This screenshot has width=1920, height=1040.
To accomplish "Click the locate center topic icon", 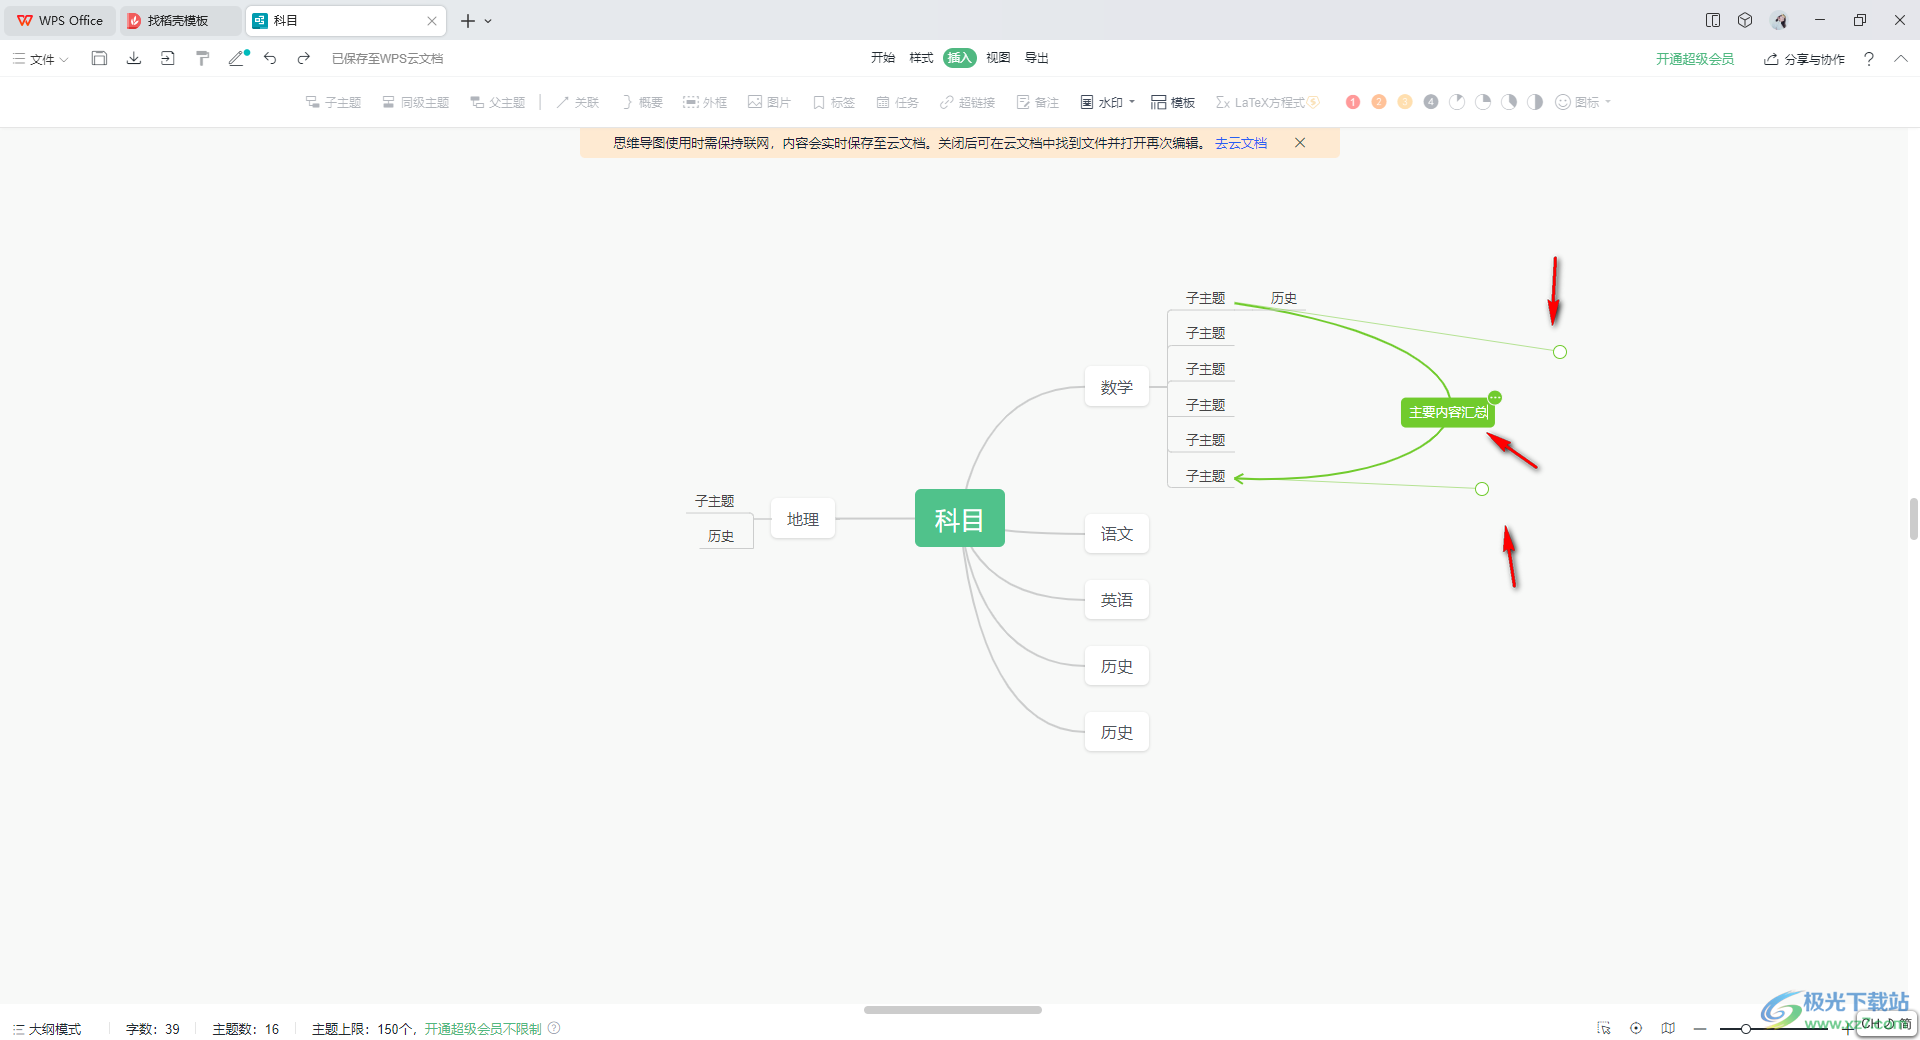I will coord(1636,1028).
